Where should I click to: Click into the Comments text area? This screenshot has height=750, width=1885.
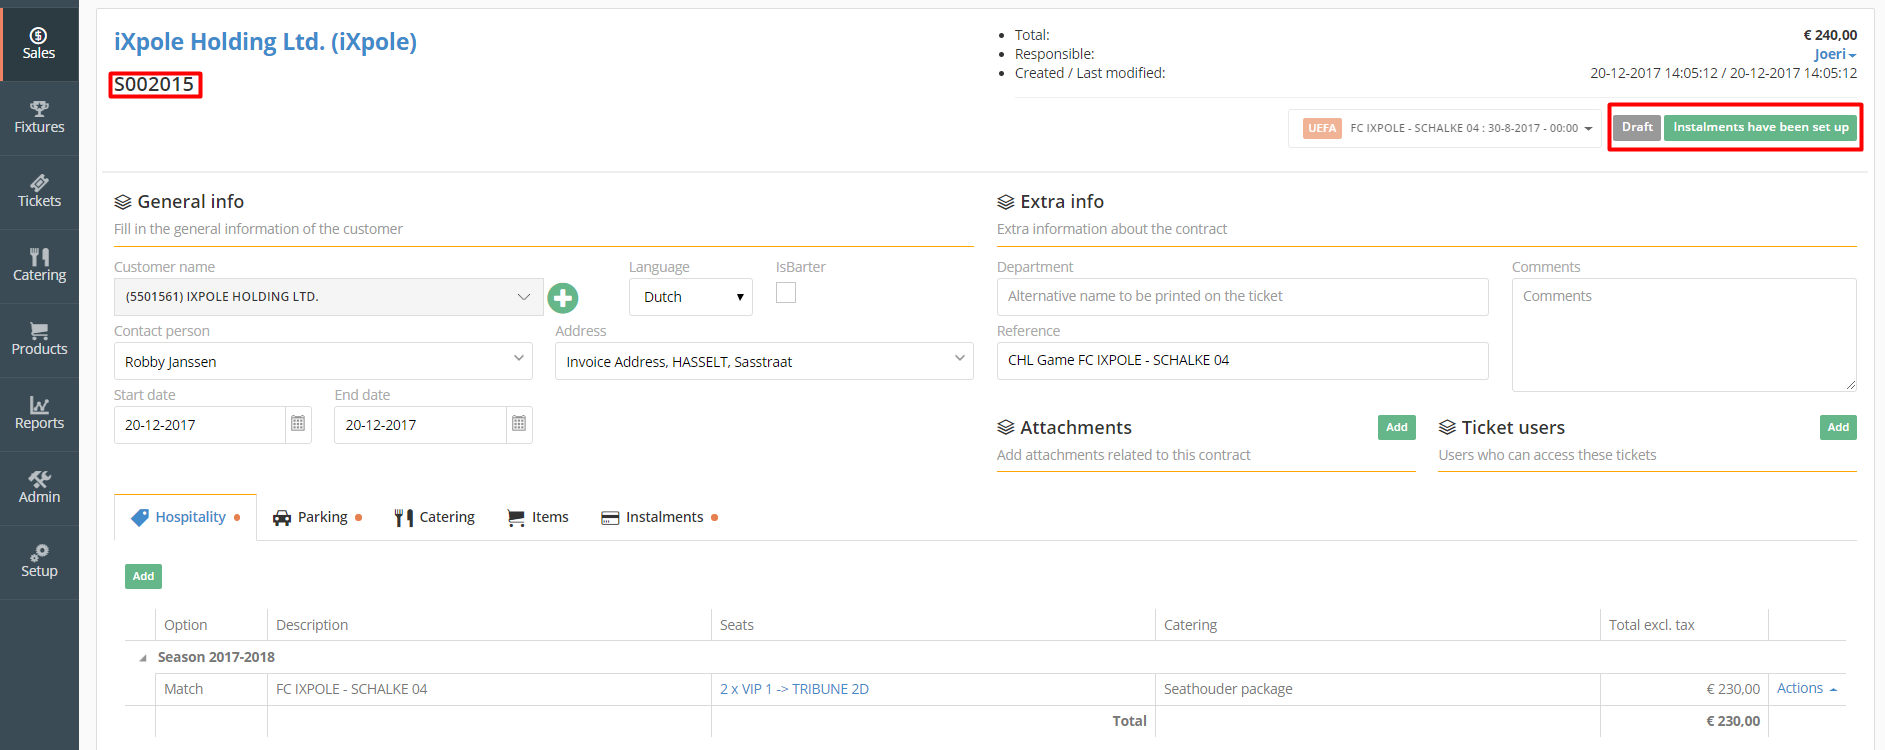tap(1684, 335)
